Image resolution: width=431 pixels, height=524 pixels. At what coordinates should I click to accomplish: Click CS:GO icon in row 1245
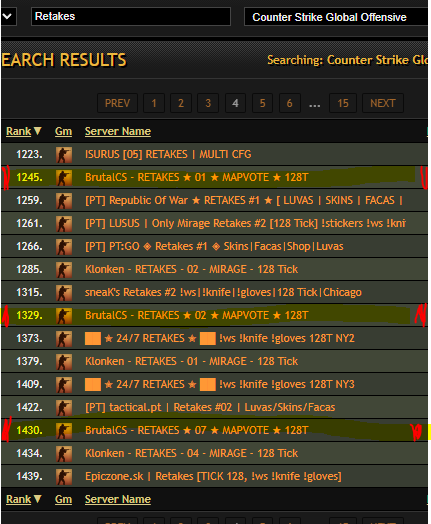(x=64, y=178)
